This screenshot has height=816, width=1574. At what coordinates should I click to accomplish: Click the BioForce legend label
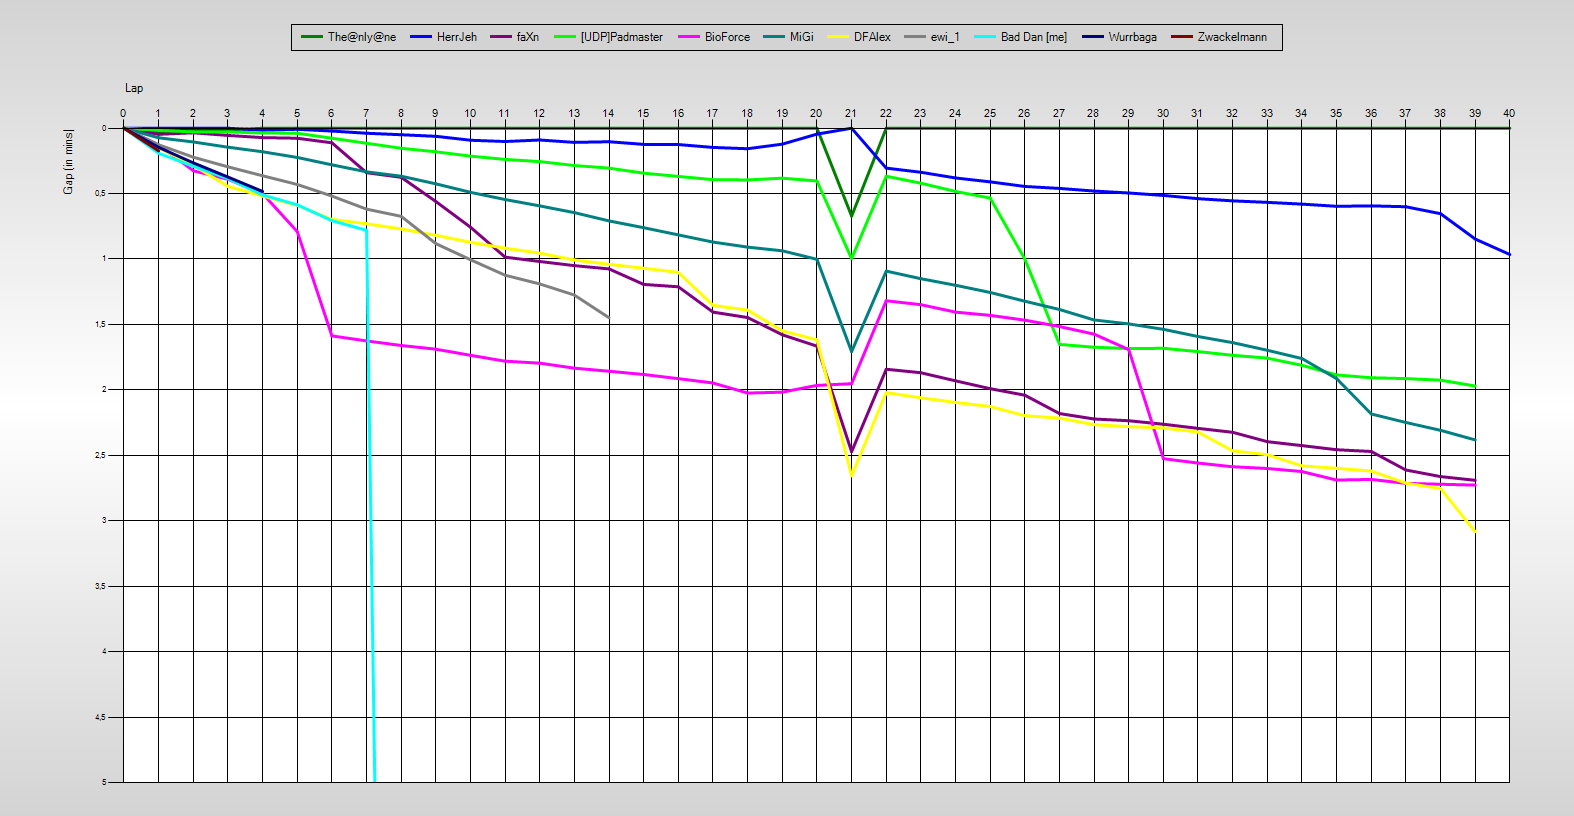[727, 37]
